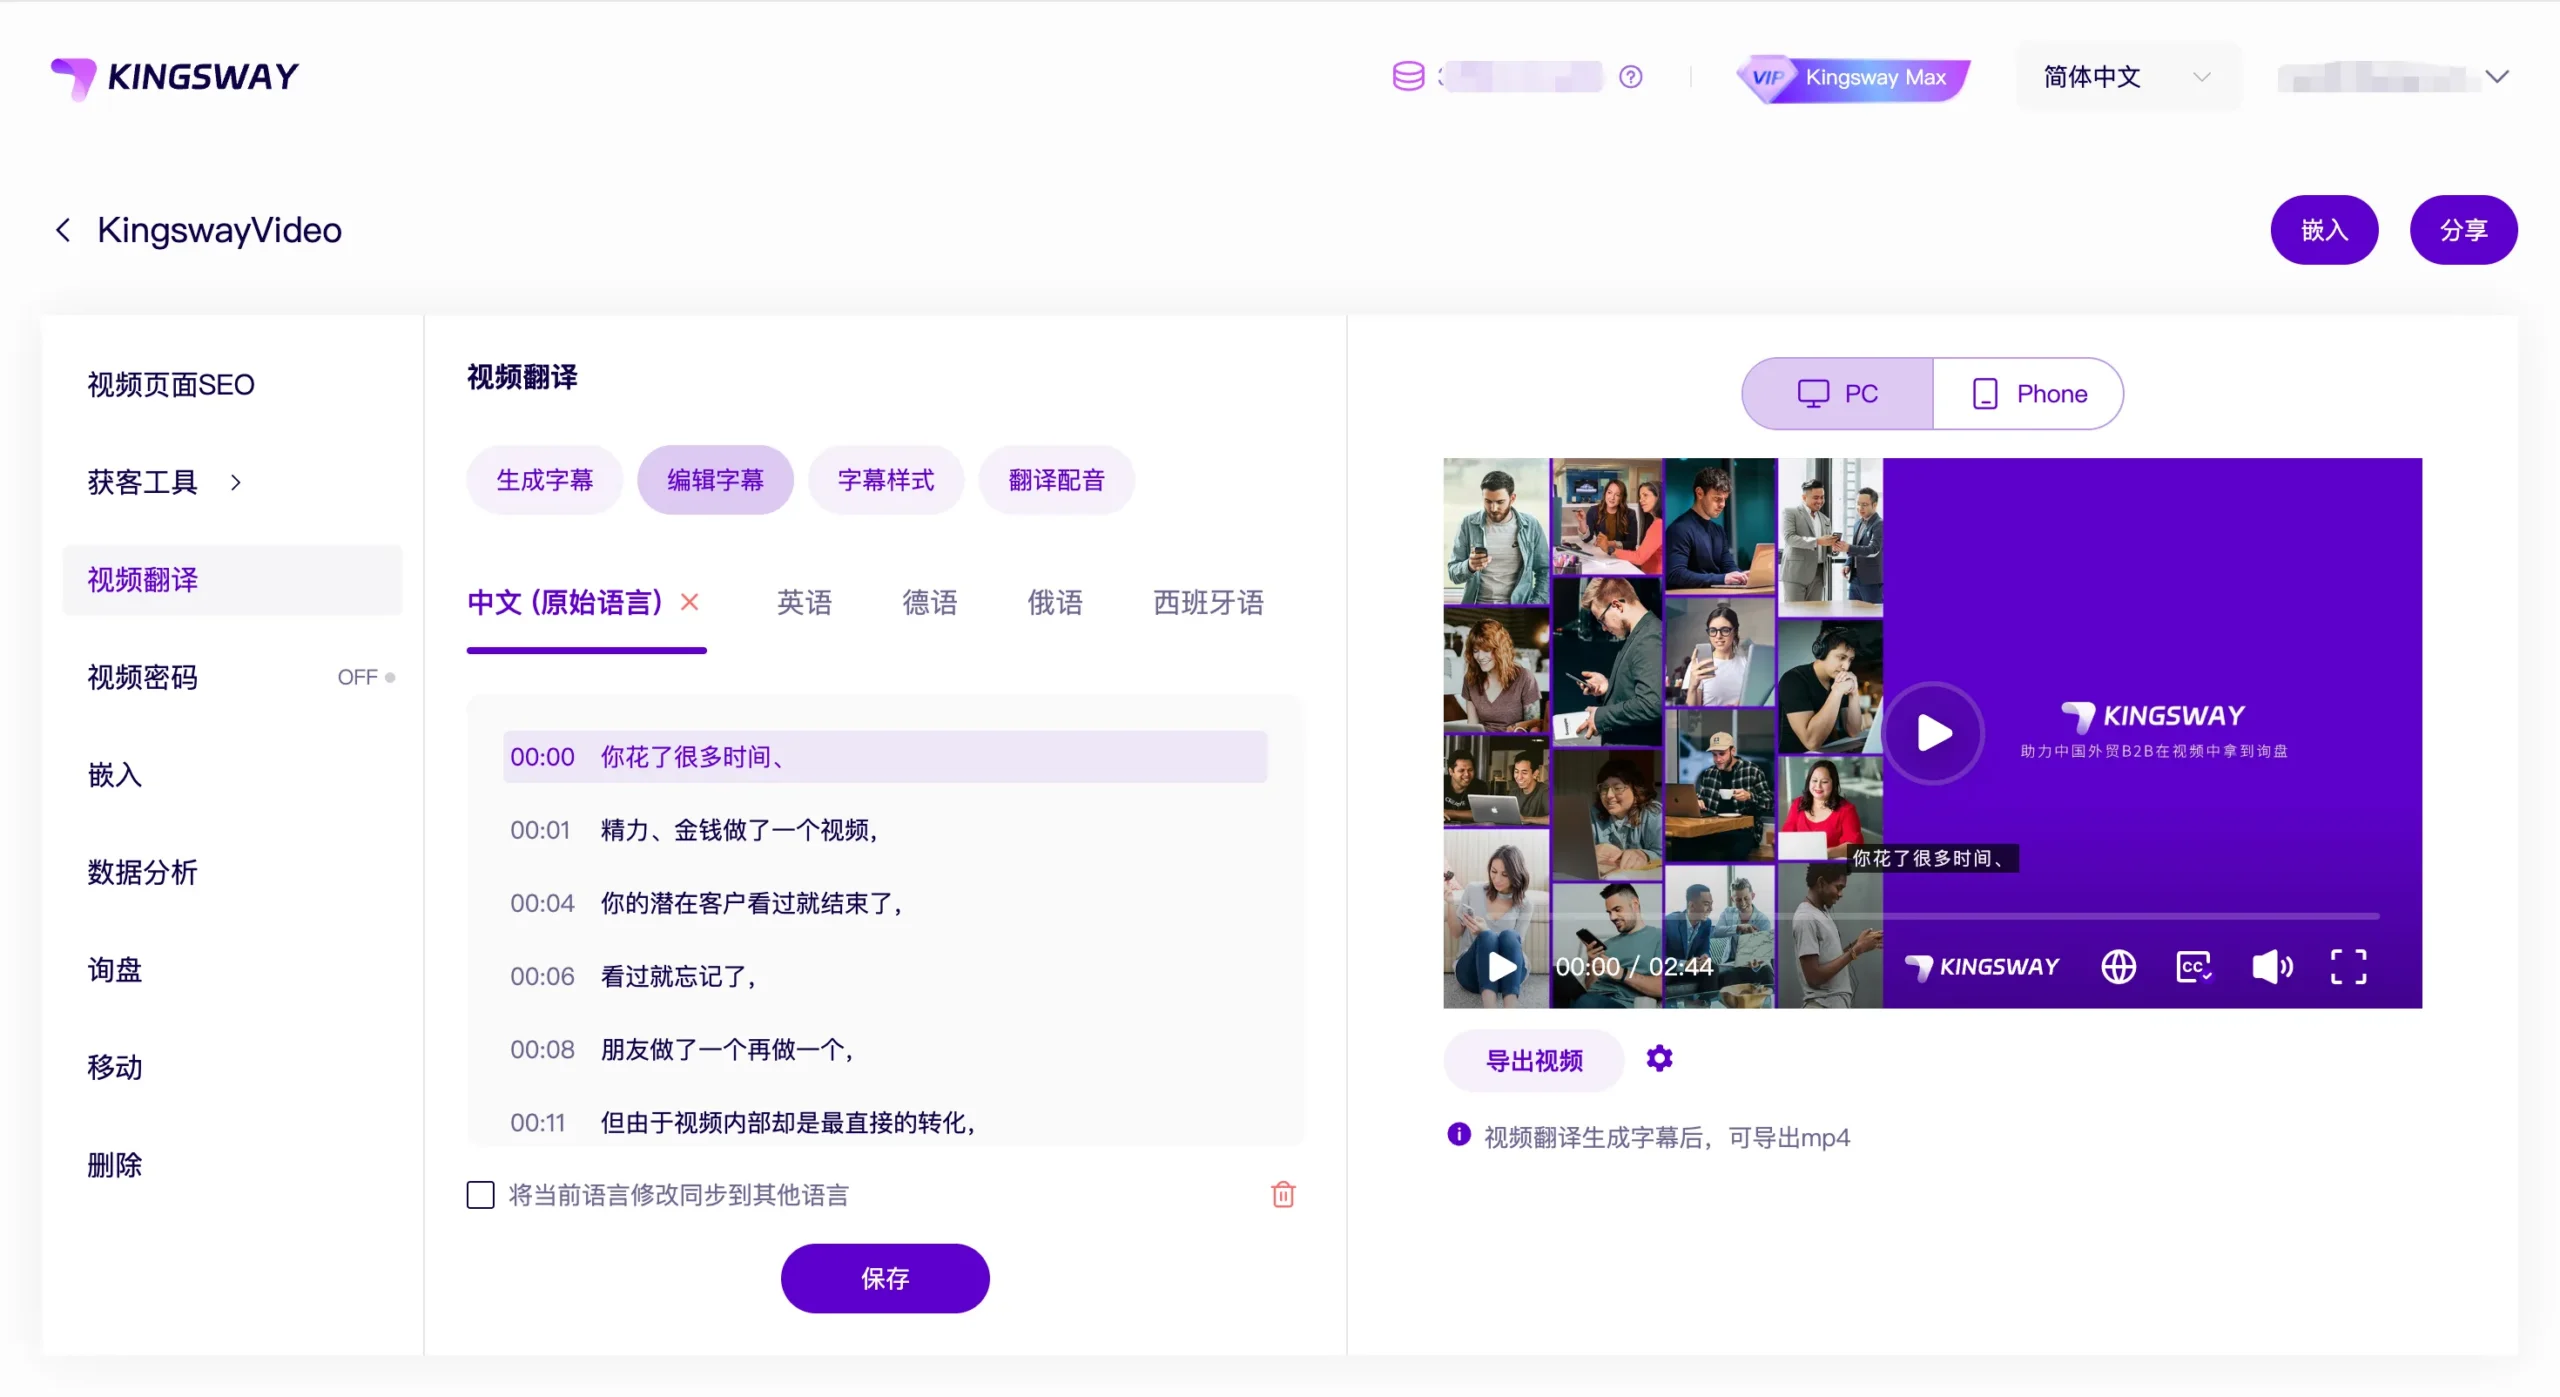
Task: Expand the 获客工具 submenu chevron
Action: coord(236,482)
